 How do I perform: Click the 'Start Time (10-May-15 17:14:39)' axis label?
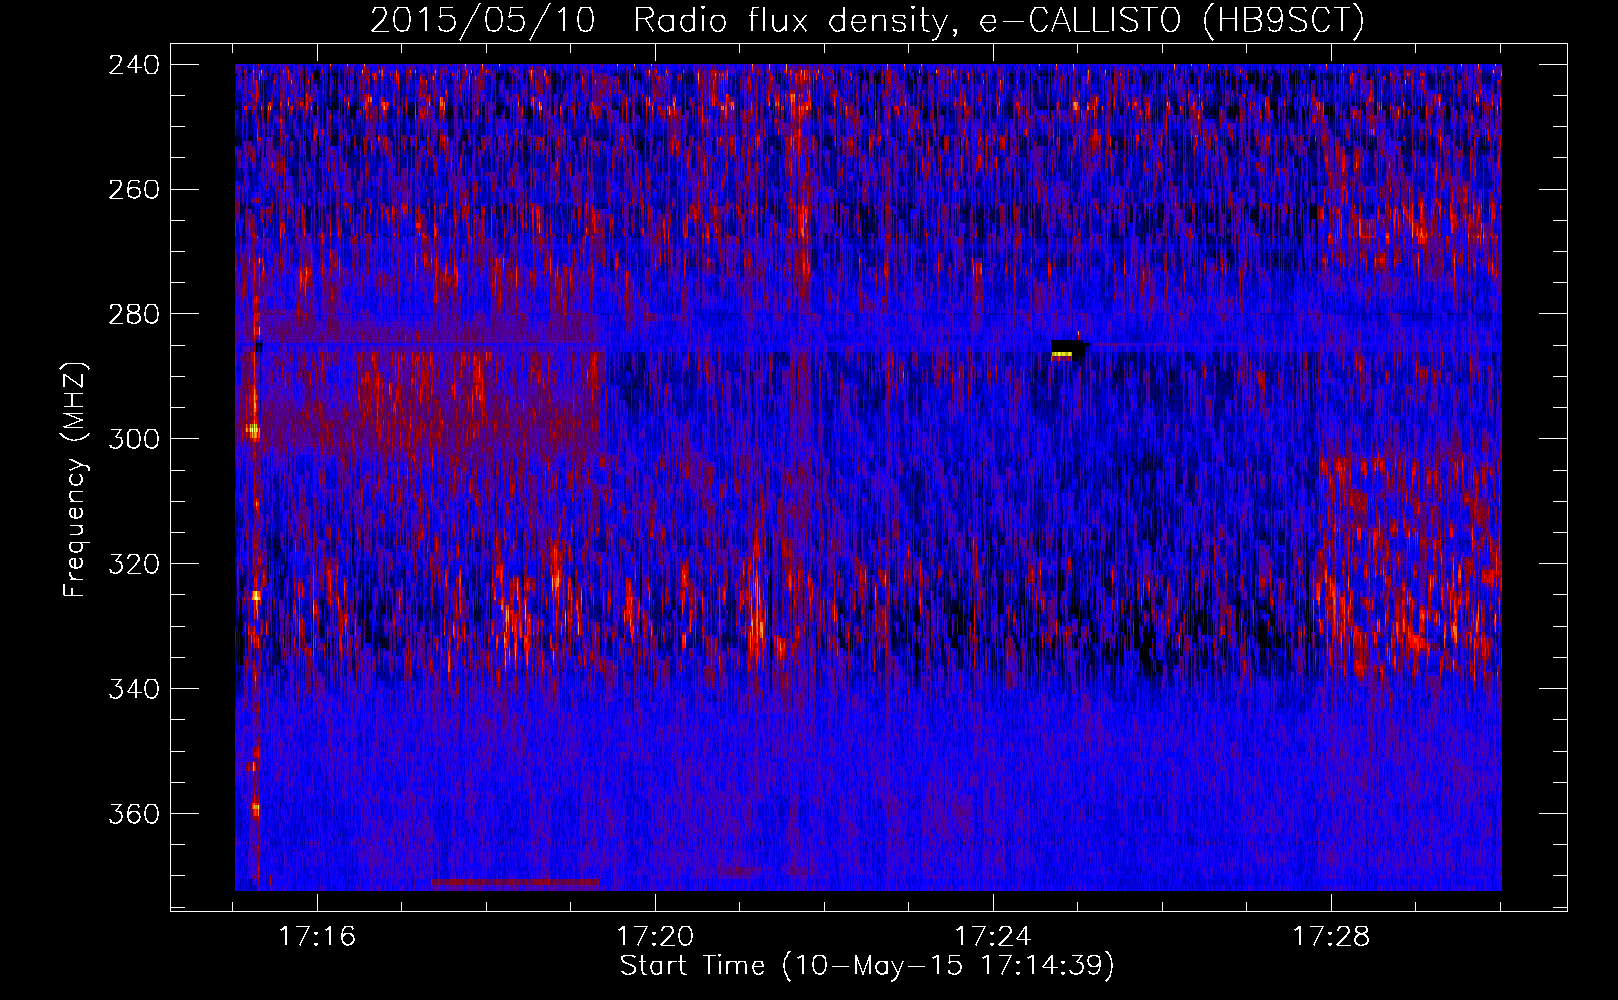pyautogui.click(x=867, y=966)
